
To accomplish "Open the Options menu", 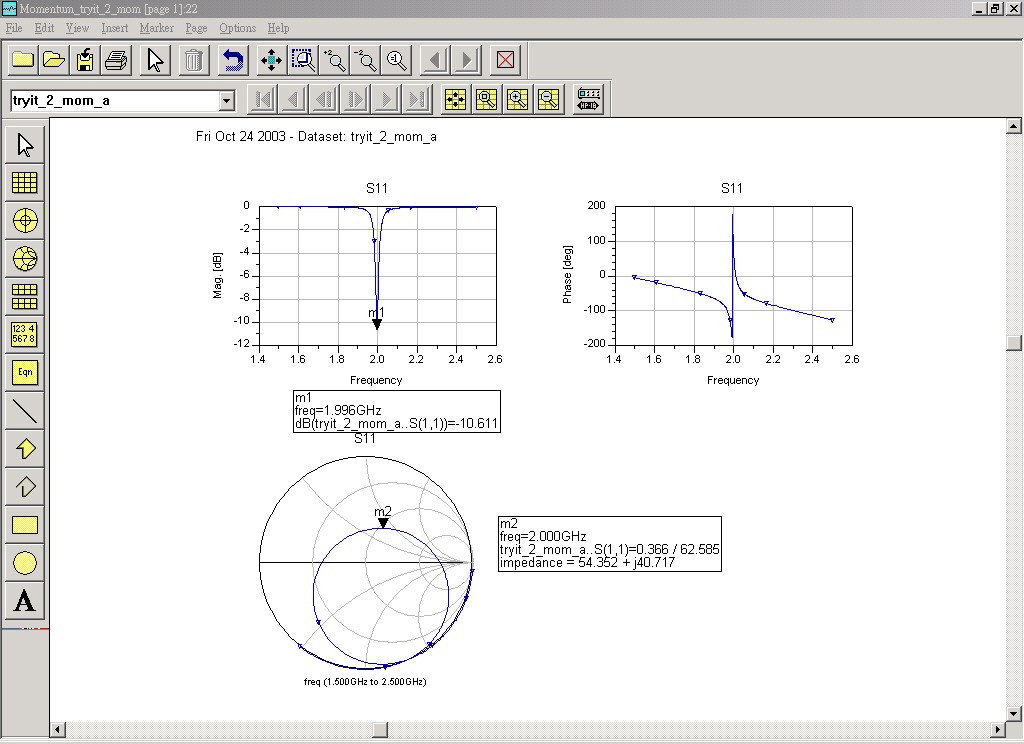I will click(x=238, y=28).
